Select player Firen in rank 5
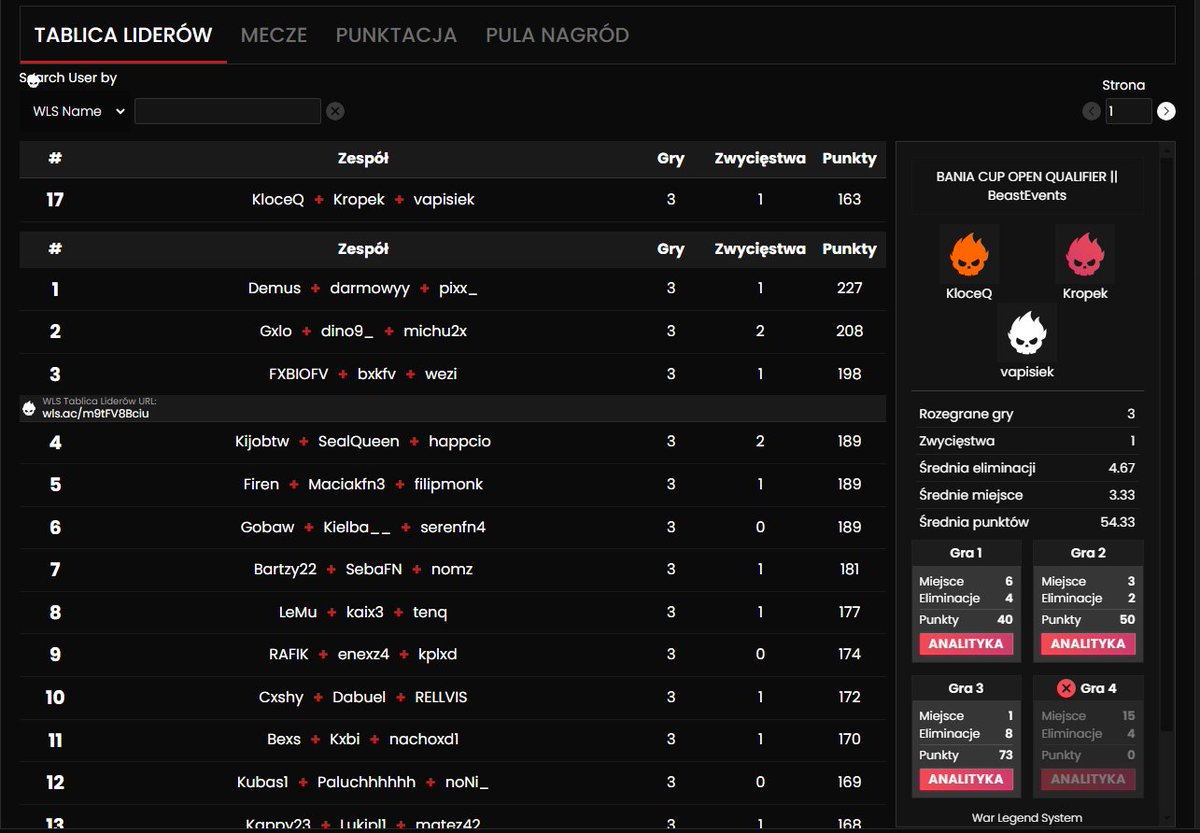This screenshot has width=1200, height=833. point(262,484)
